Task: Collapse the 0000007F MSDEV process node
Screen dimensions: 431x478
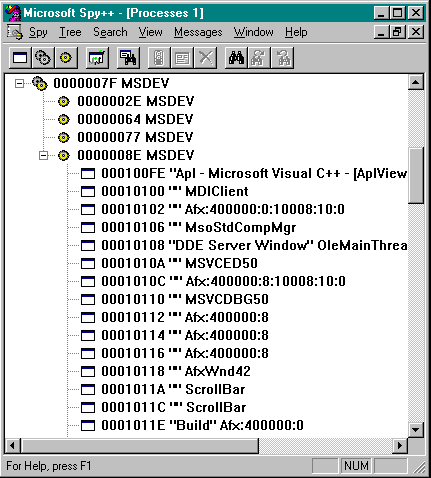Action: 20,83
